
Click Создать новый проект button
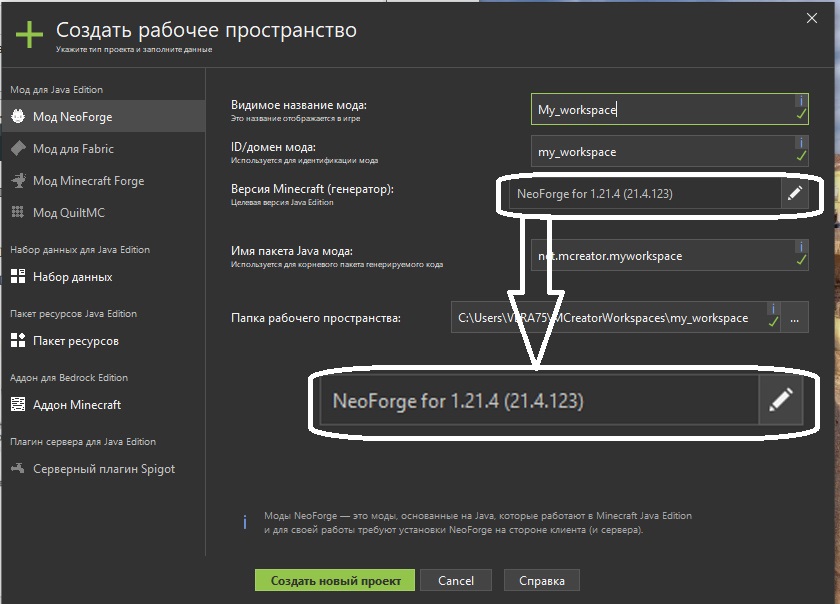[x=335, y=580]
